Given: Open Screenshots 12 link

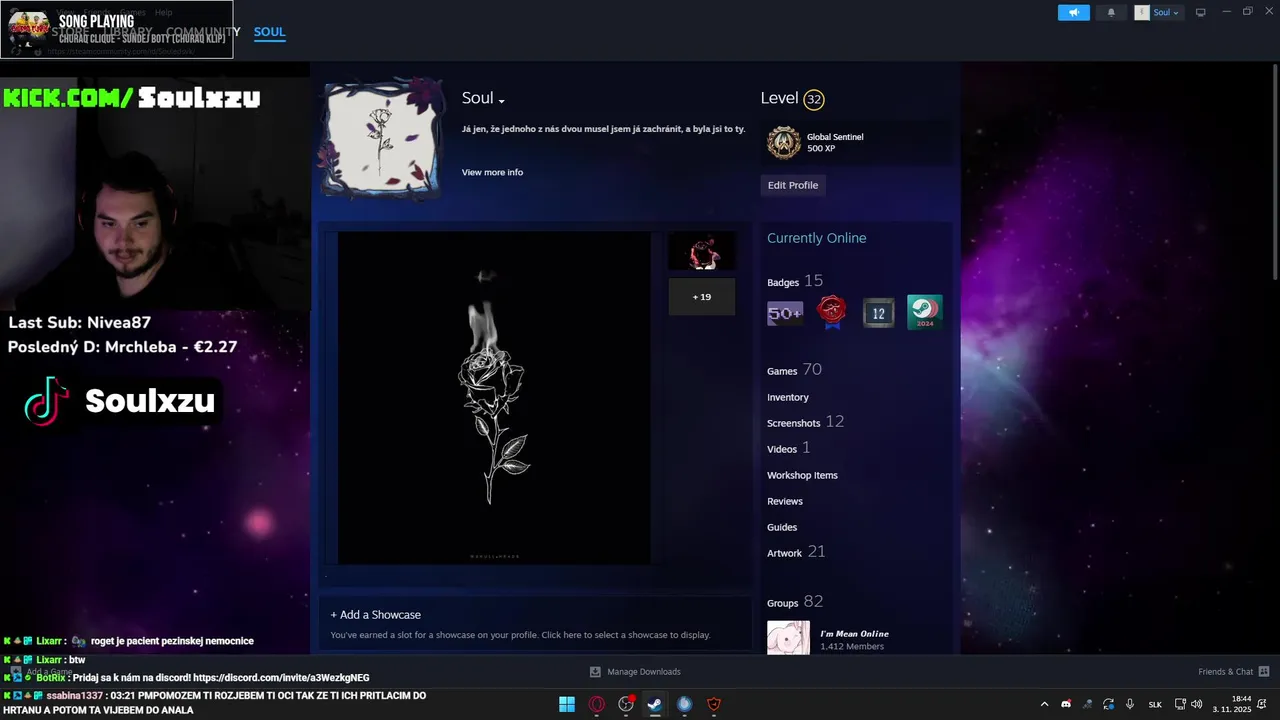Looking at the screenshot, I should pos(805,422).
